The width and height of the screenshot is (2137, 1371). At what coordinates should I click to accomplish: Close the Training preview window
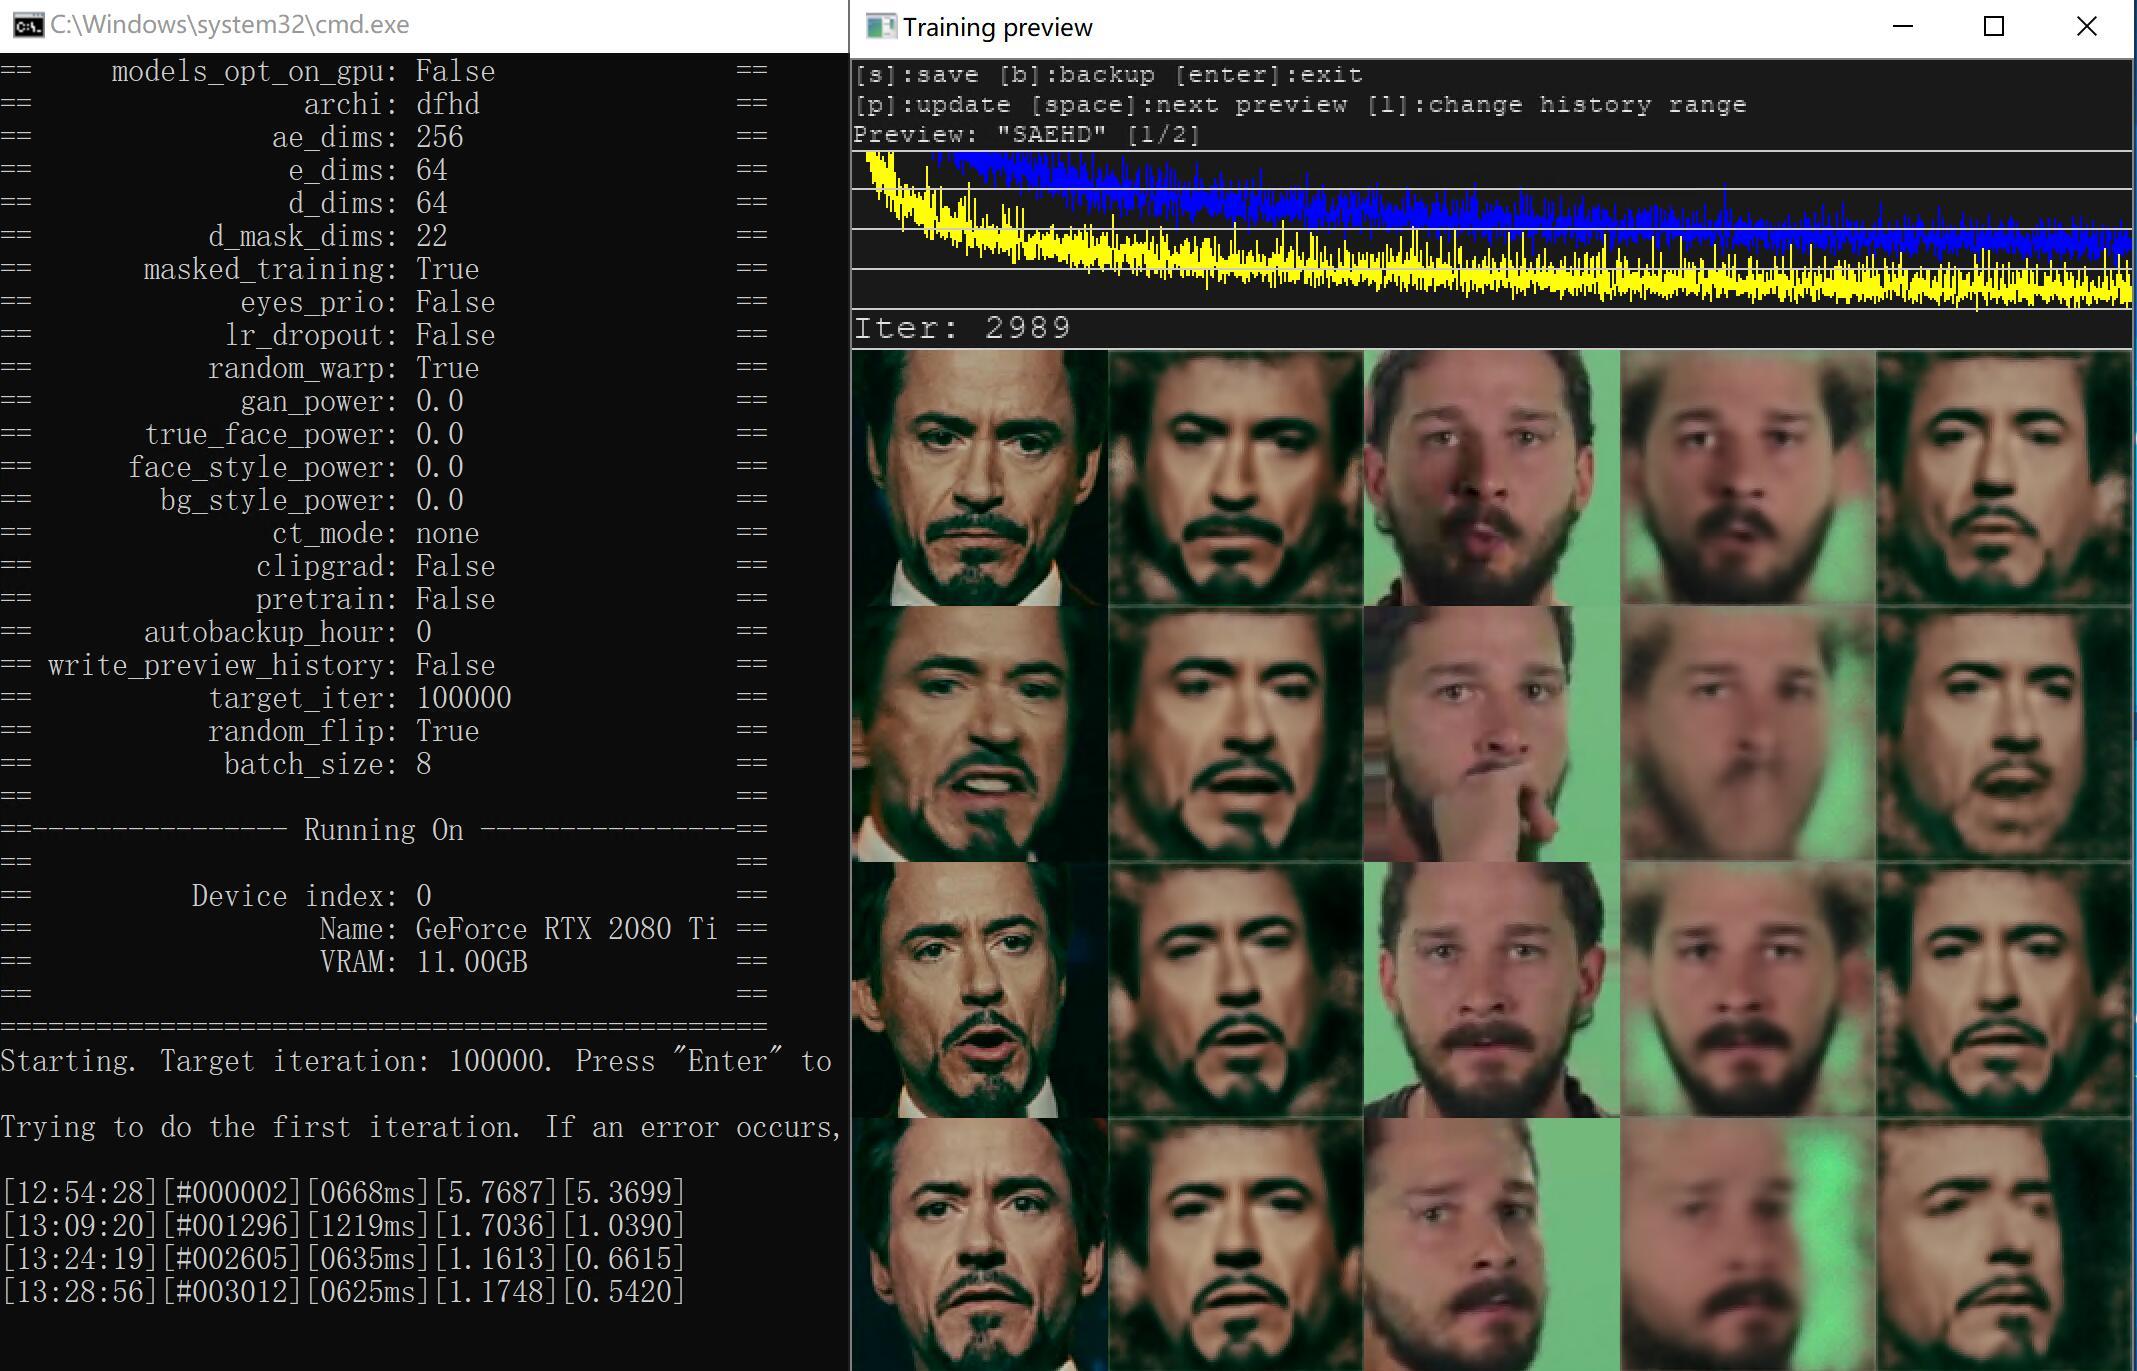click(2086, 26)
